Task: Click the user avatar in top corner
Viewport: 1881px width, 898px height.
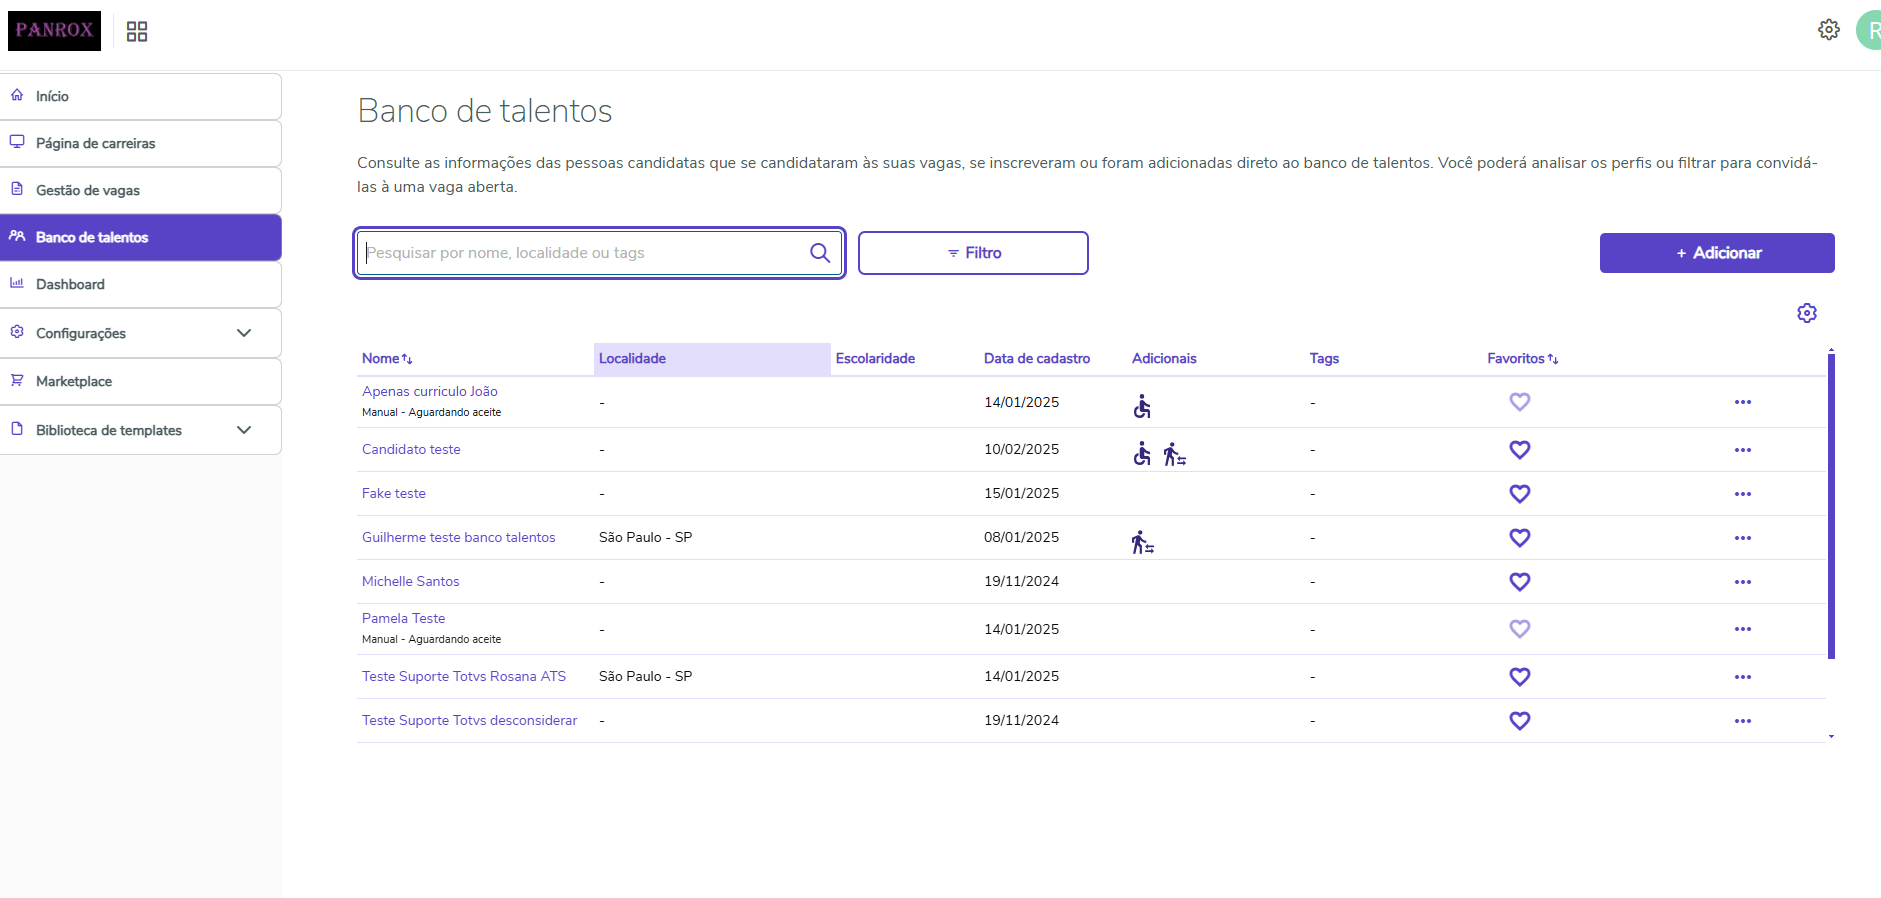Action: [1869, 30]
